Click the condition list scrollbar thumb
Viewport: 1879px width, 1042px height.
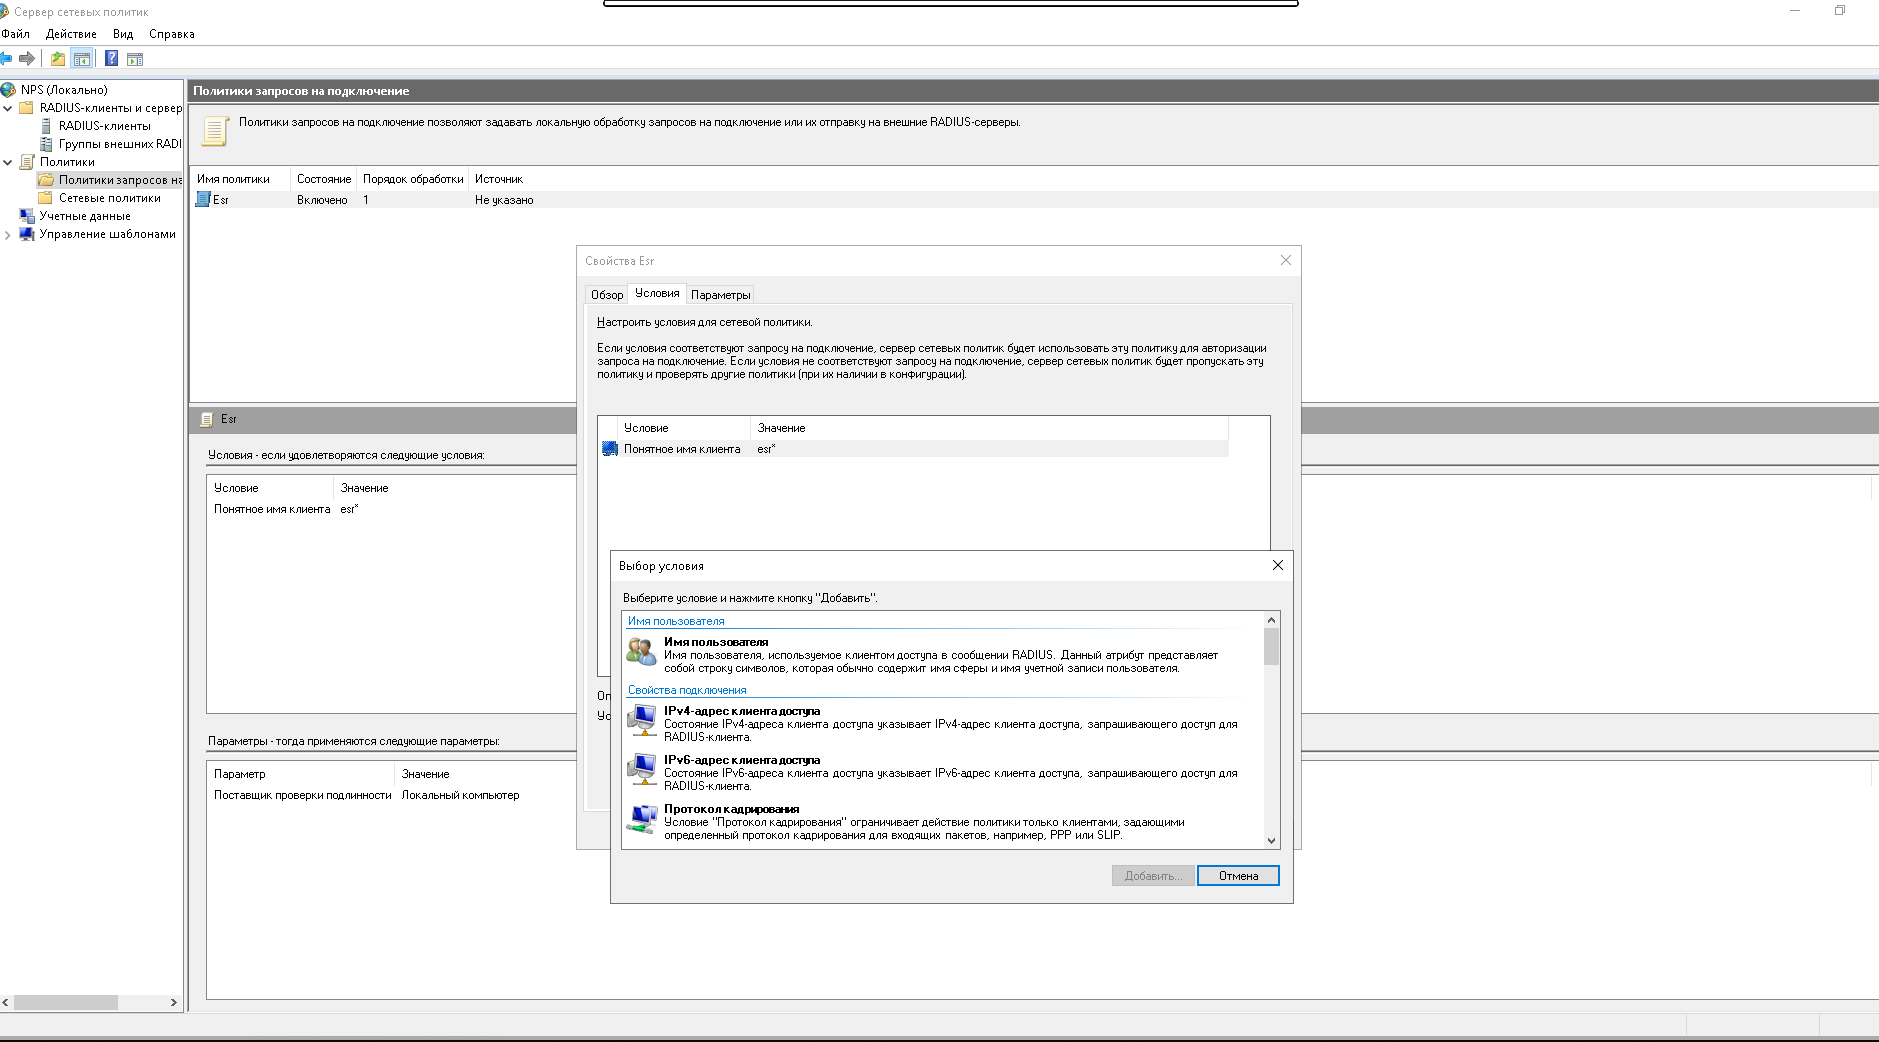[1271, 646]
